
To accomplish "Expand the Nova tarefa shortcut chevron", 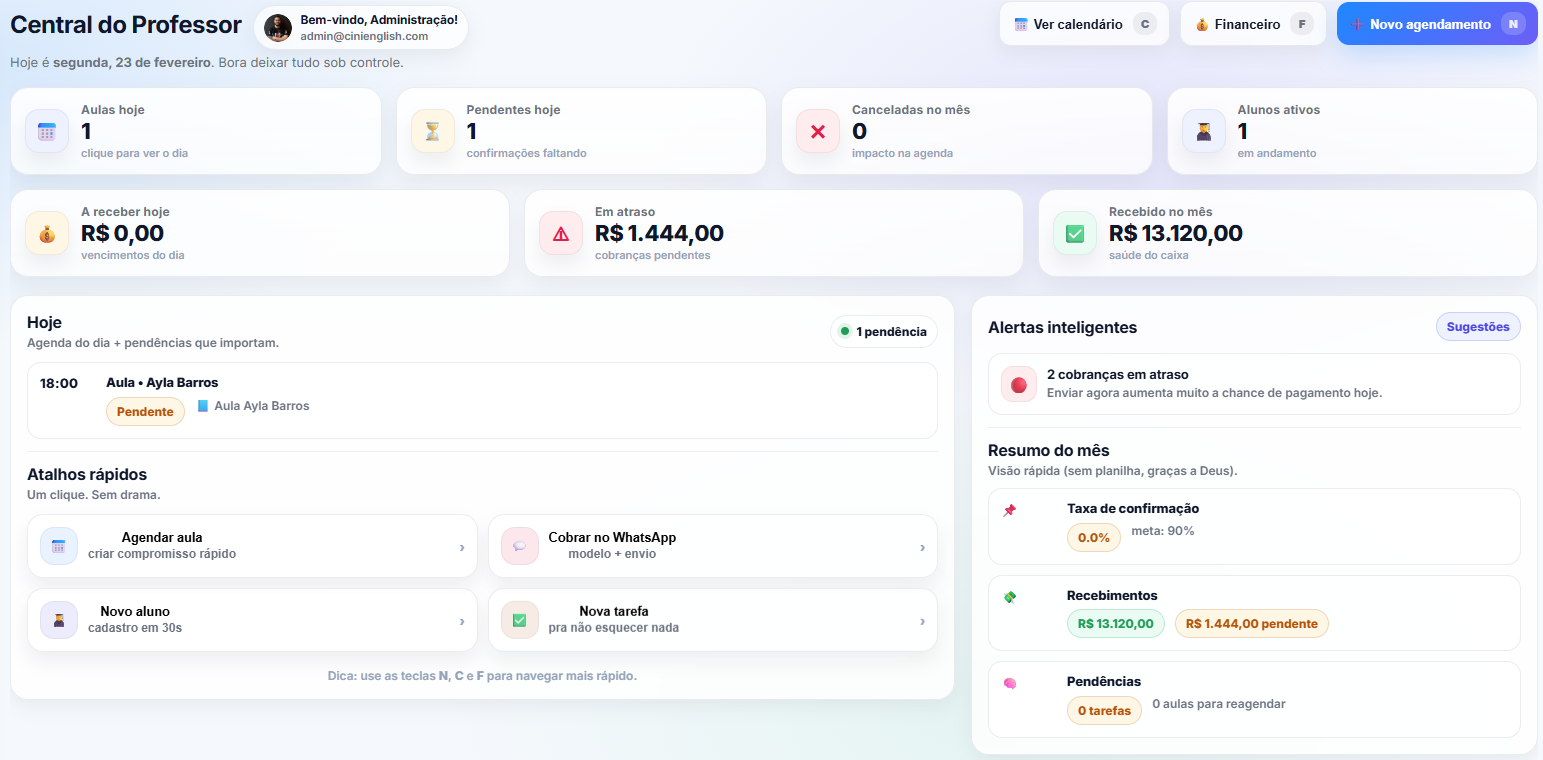I will tap(923, 620).
